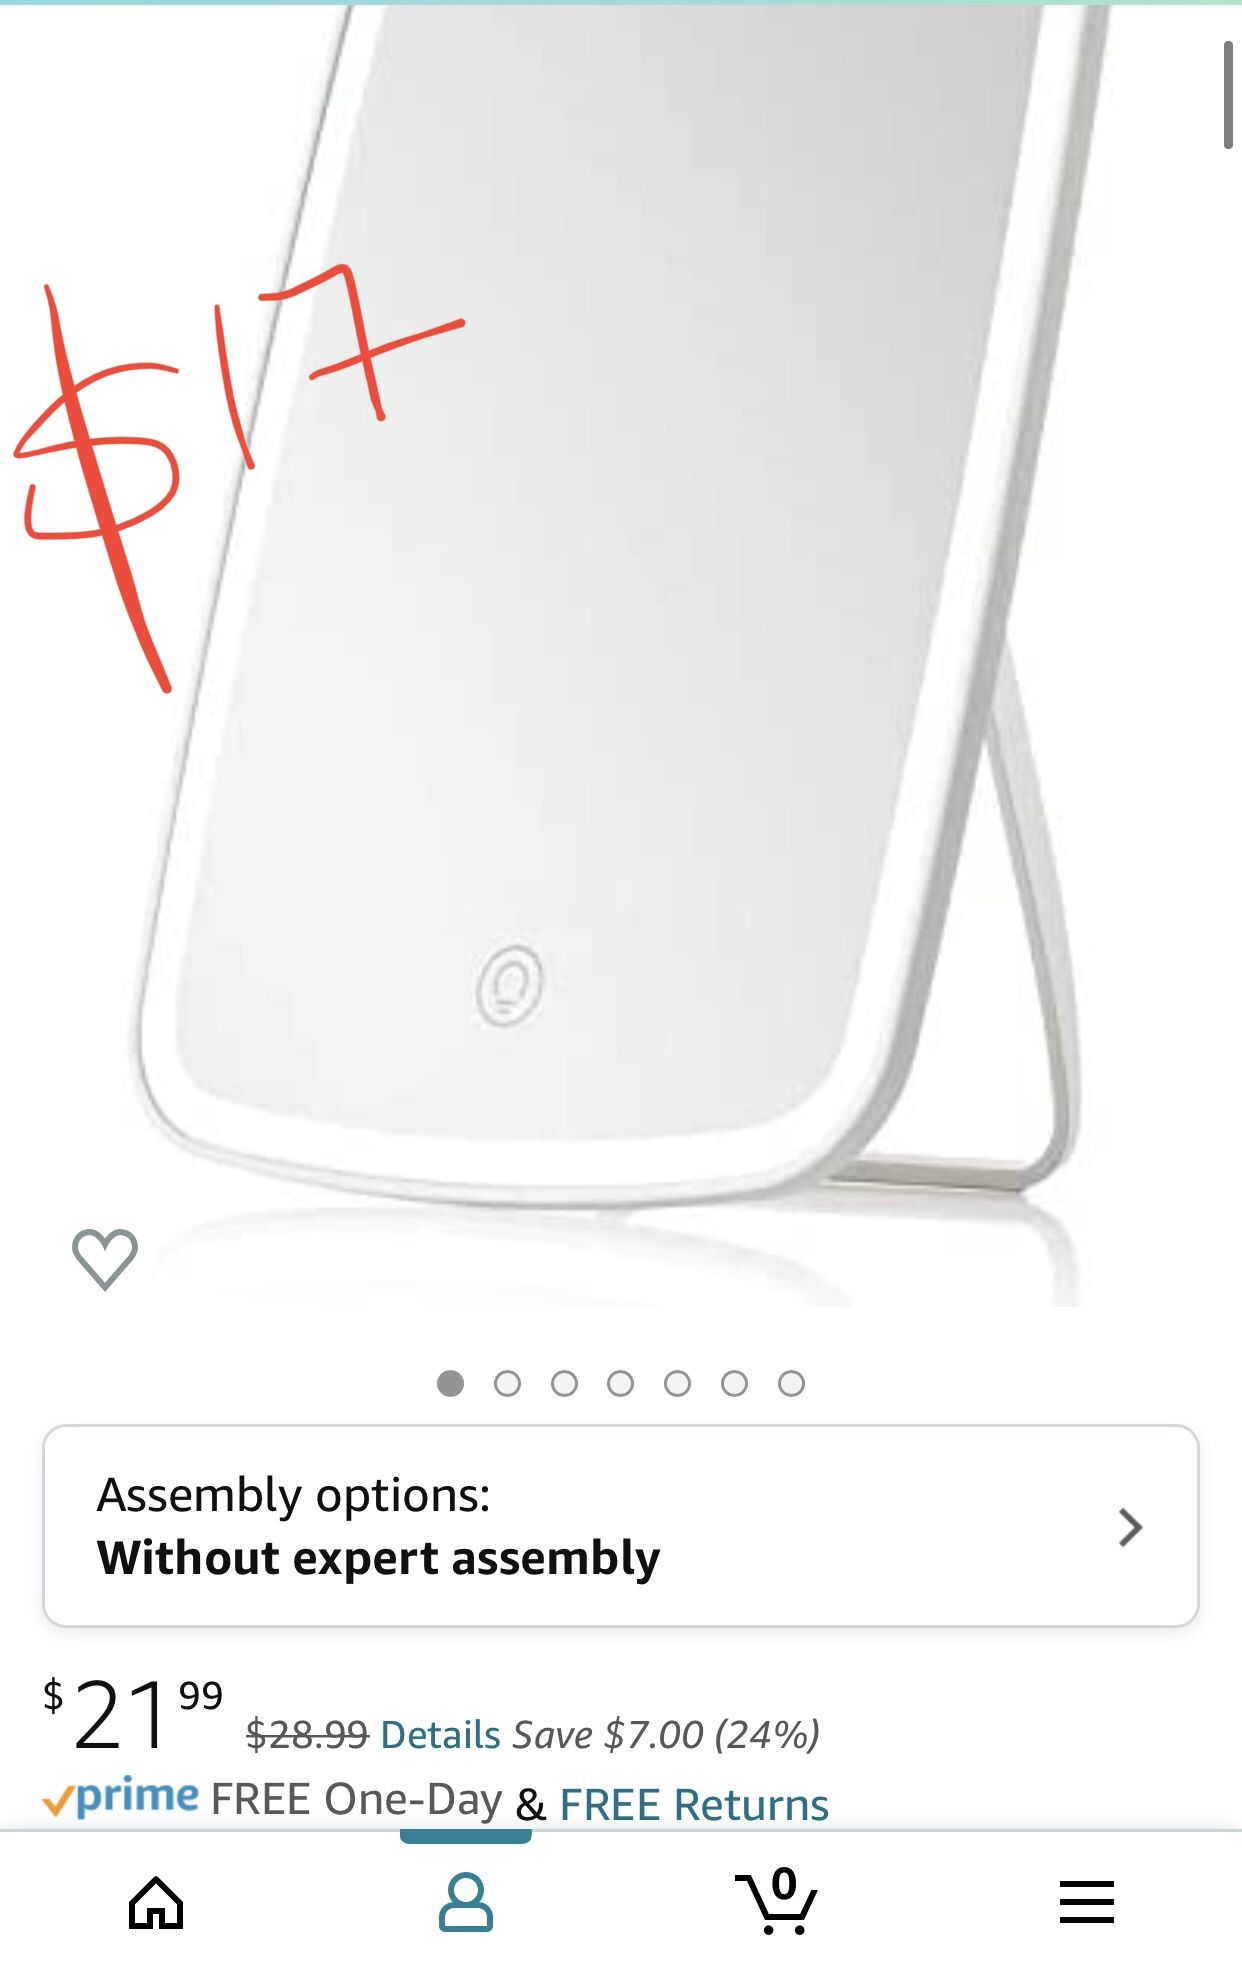The width and height of the screenshot is (1242, 1973).
Task: Open the price Details link
Action: pos(441,1735)
